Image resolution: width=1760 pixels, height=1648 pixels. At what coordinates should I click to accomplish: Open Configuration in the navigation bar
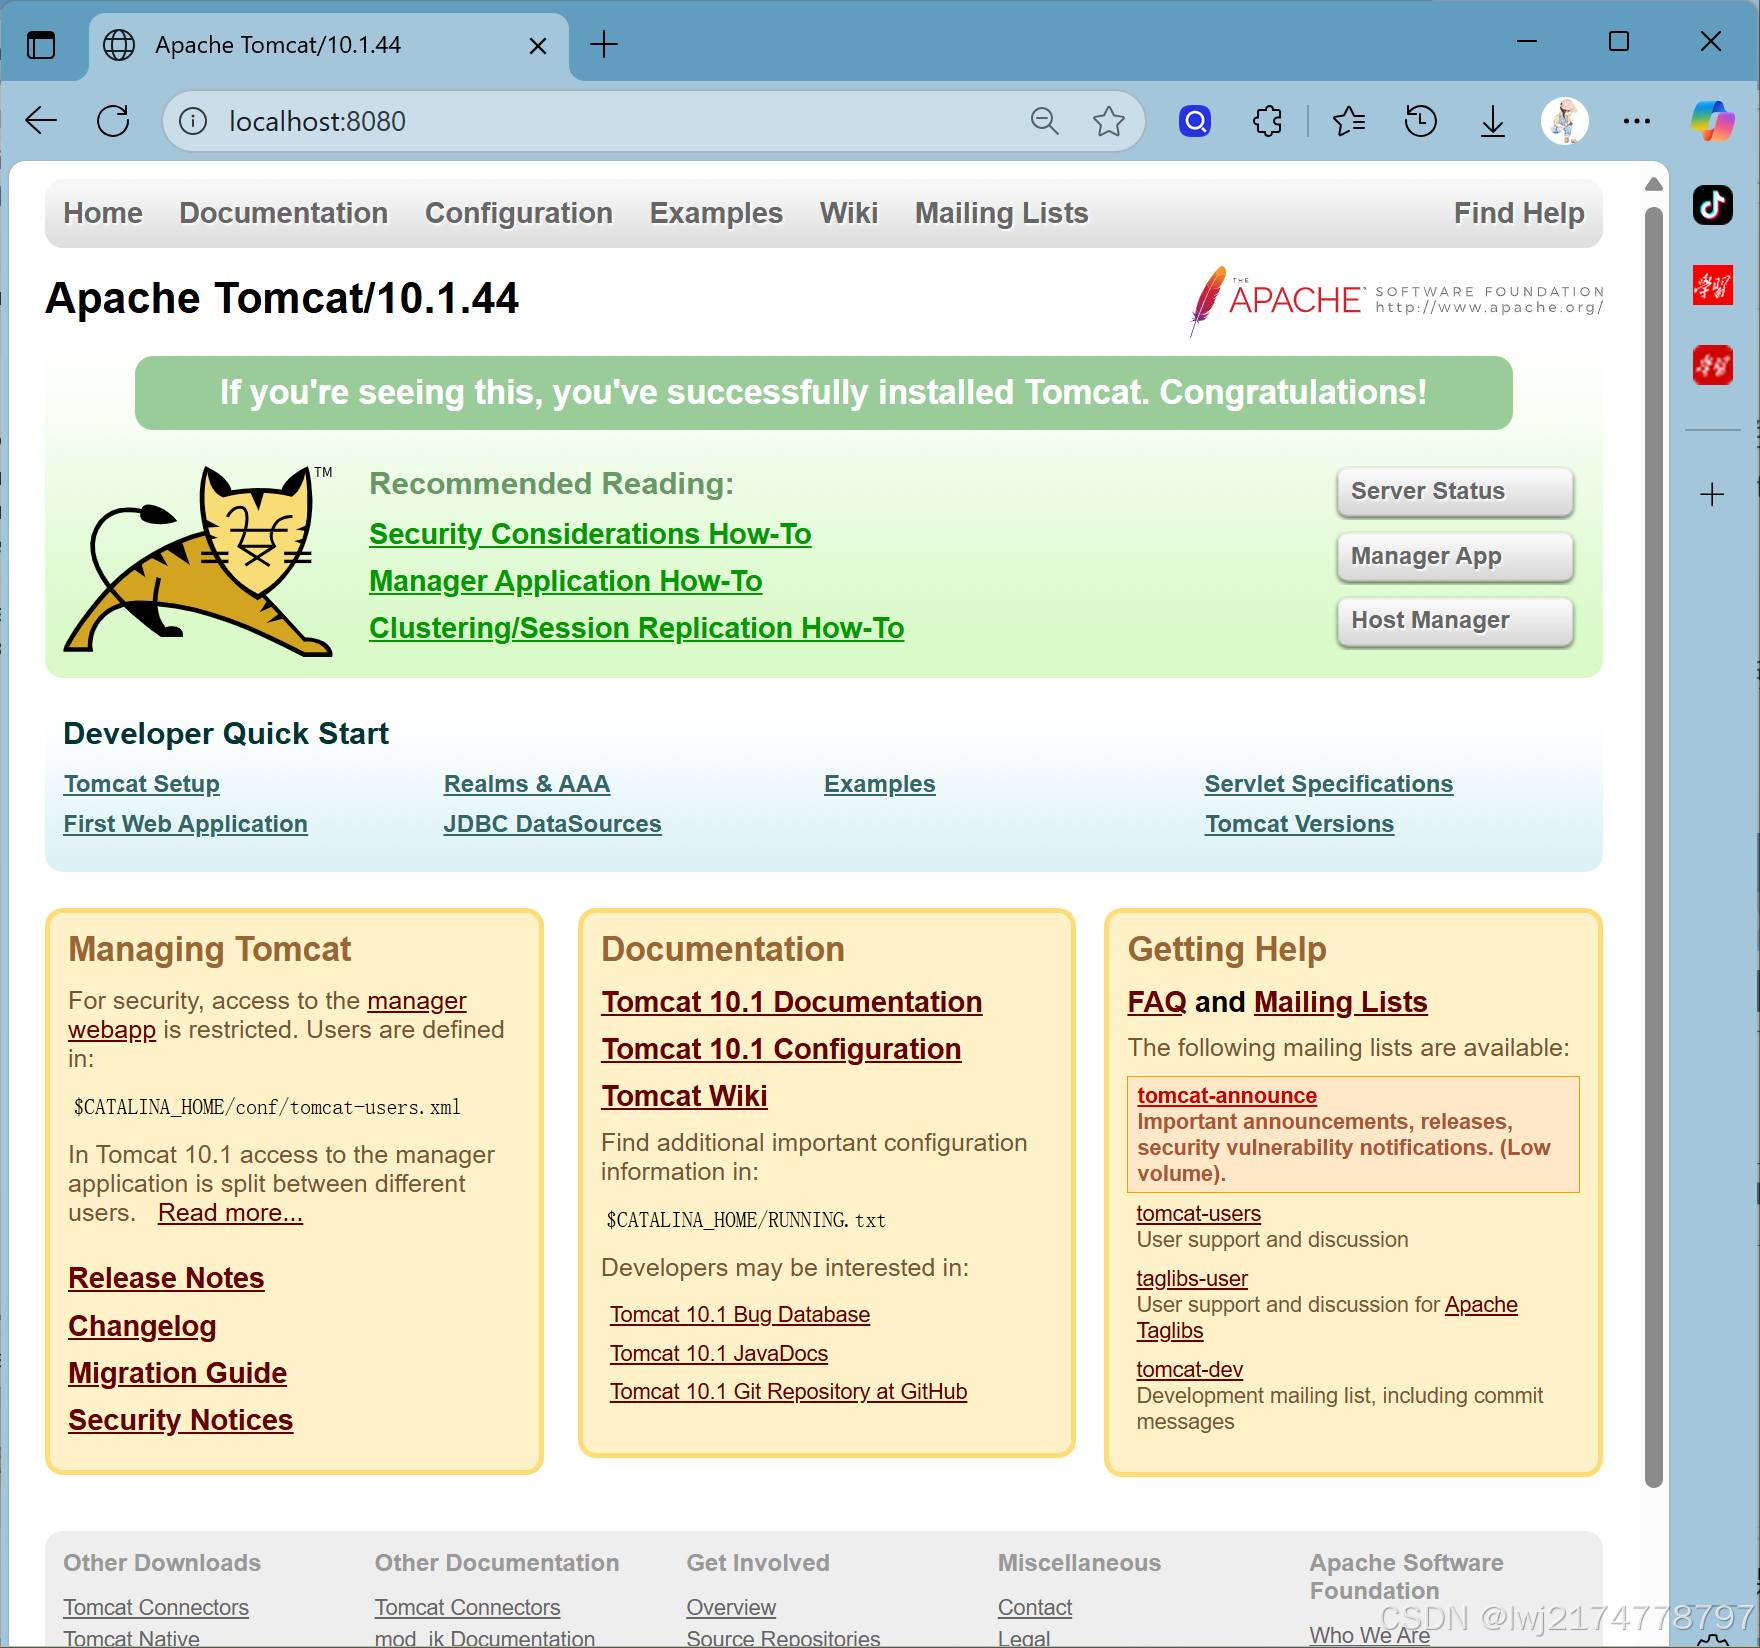coord(519,213)
